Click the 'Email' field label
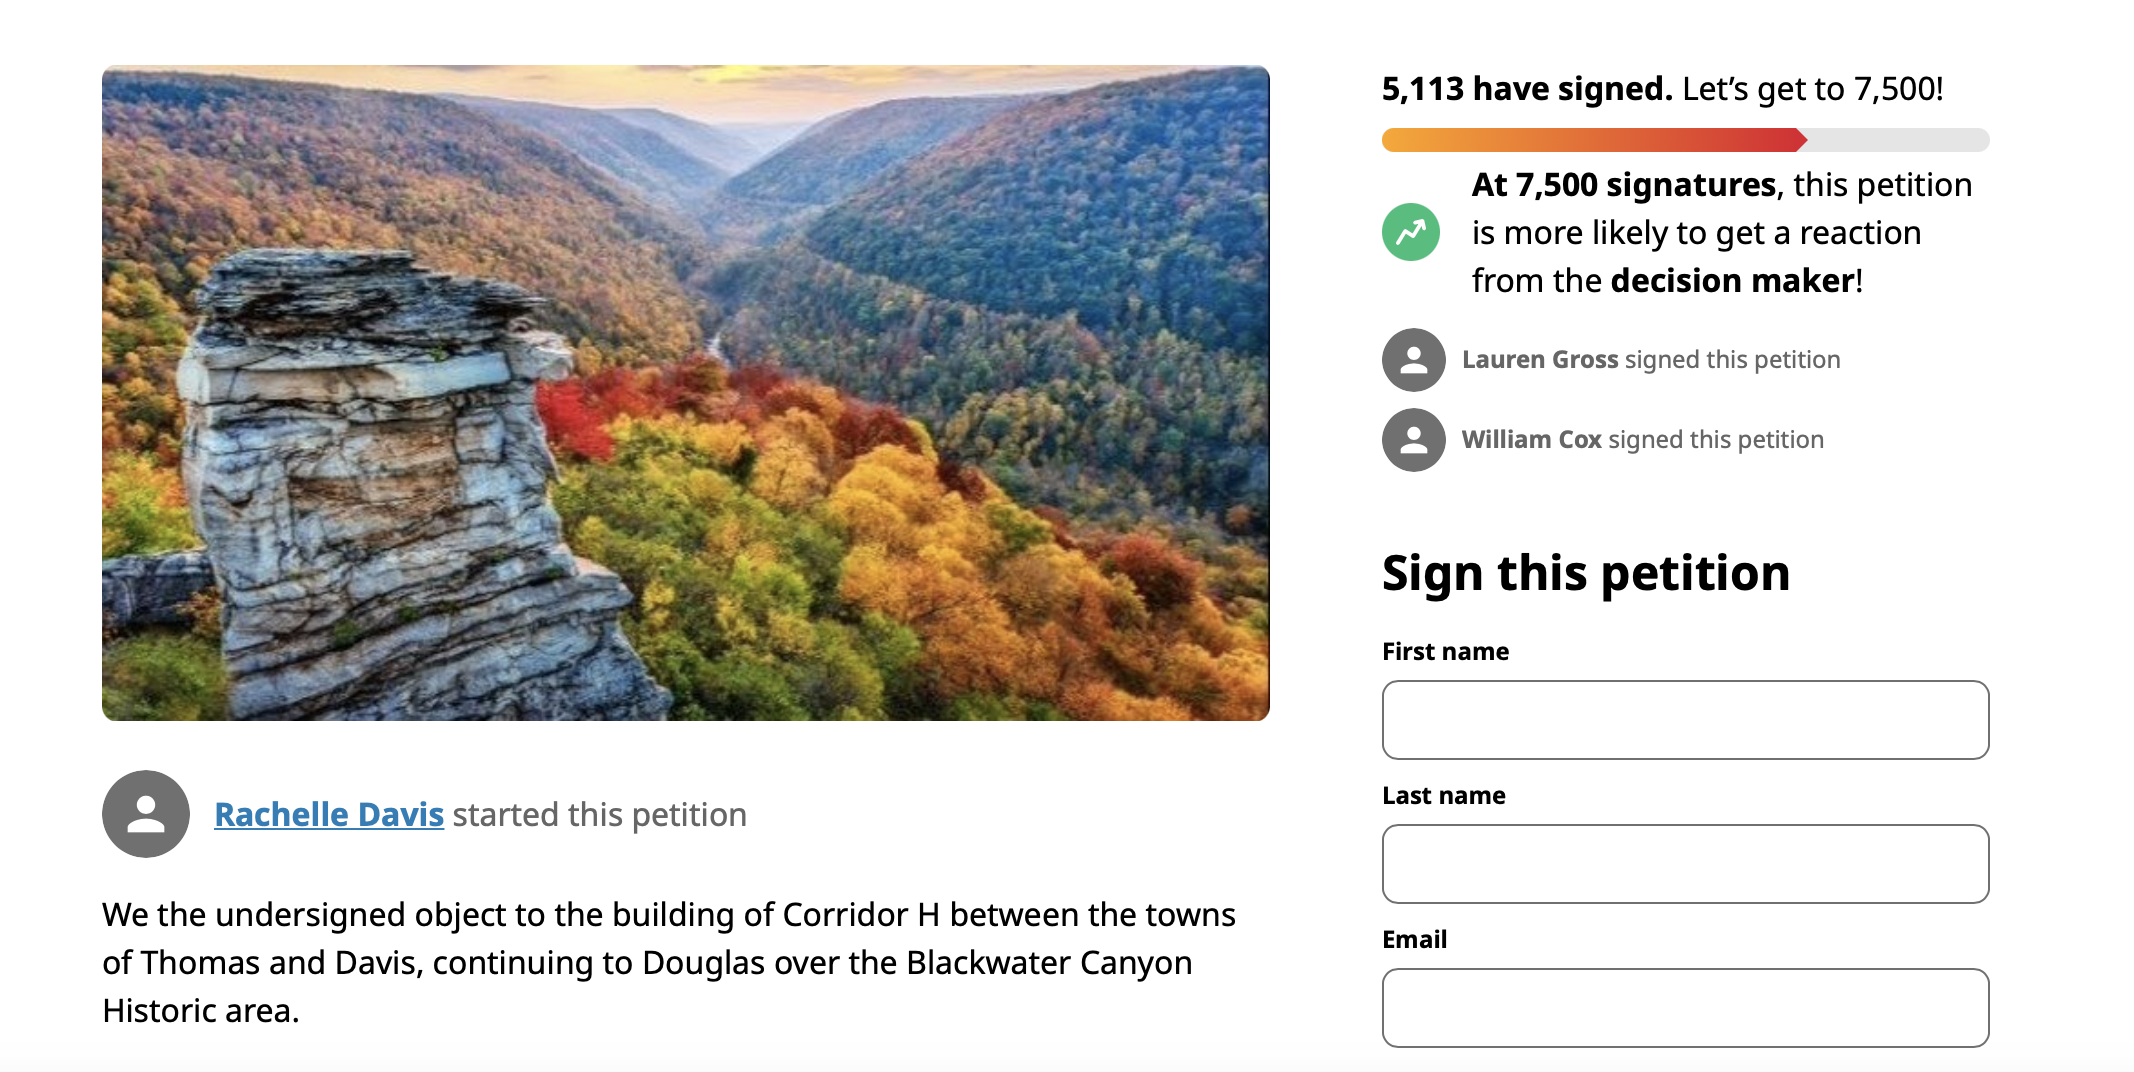This screenshot has width=2134, height=1072. (x=1414, y=940)
